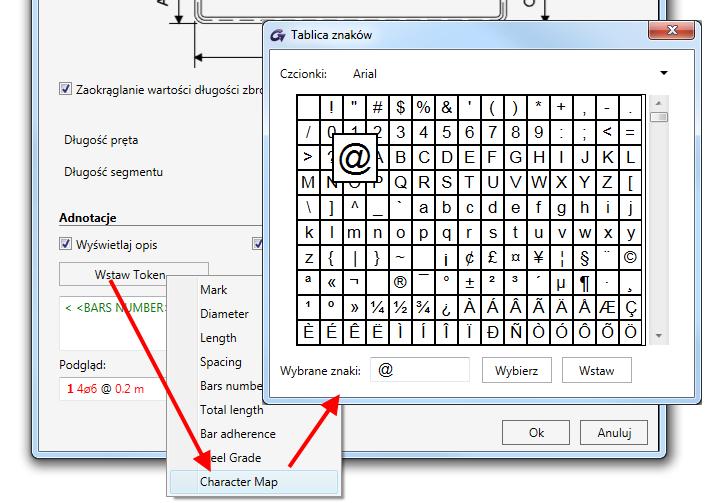Select Diameter from token menu
The image size is (719, 503).
tap(224, 314)
